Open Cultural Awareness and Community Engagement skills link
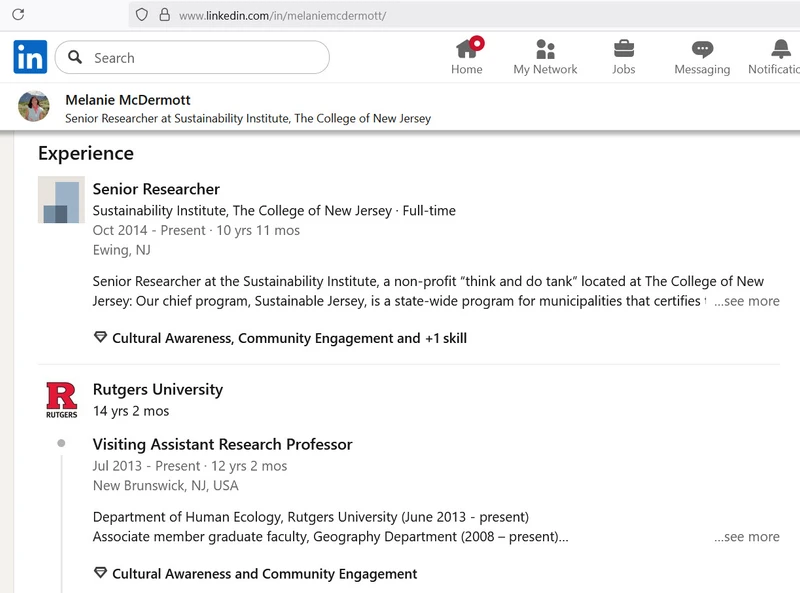800x593 pixels. point(264,574)
